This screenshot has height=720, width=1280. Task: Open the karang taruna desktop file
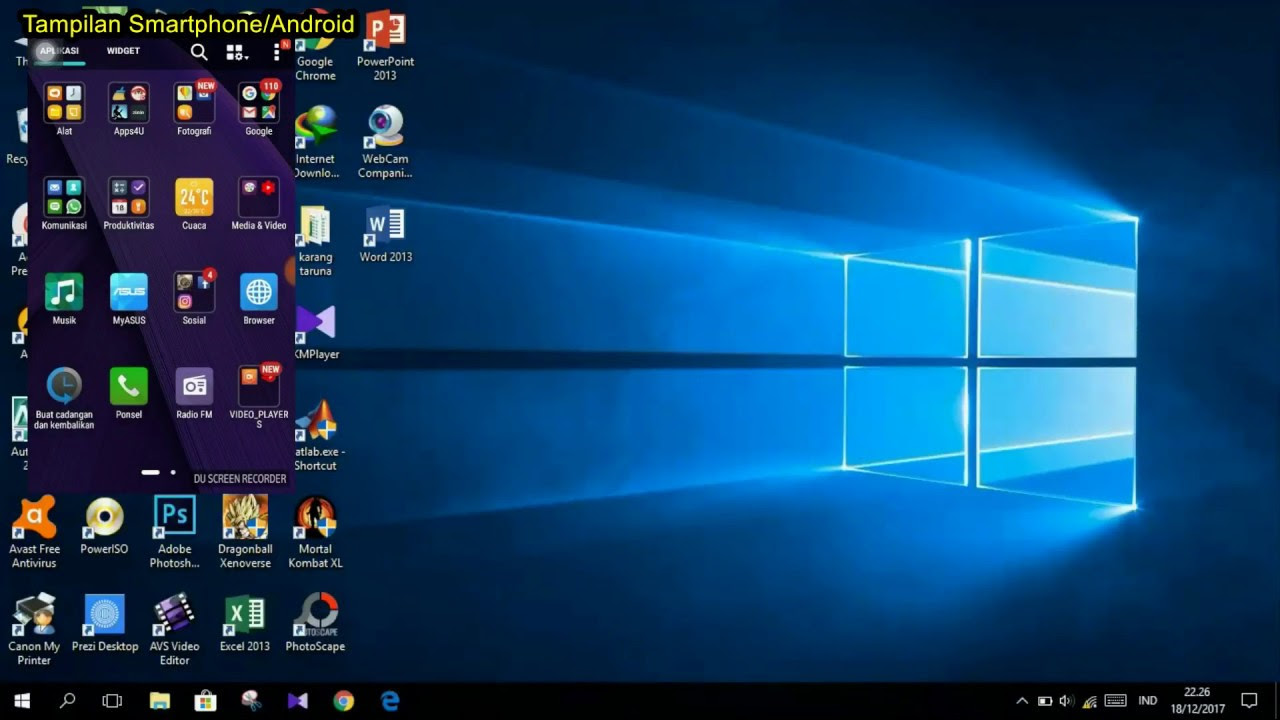[x=315, y=242]
